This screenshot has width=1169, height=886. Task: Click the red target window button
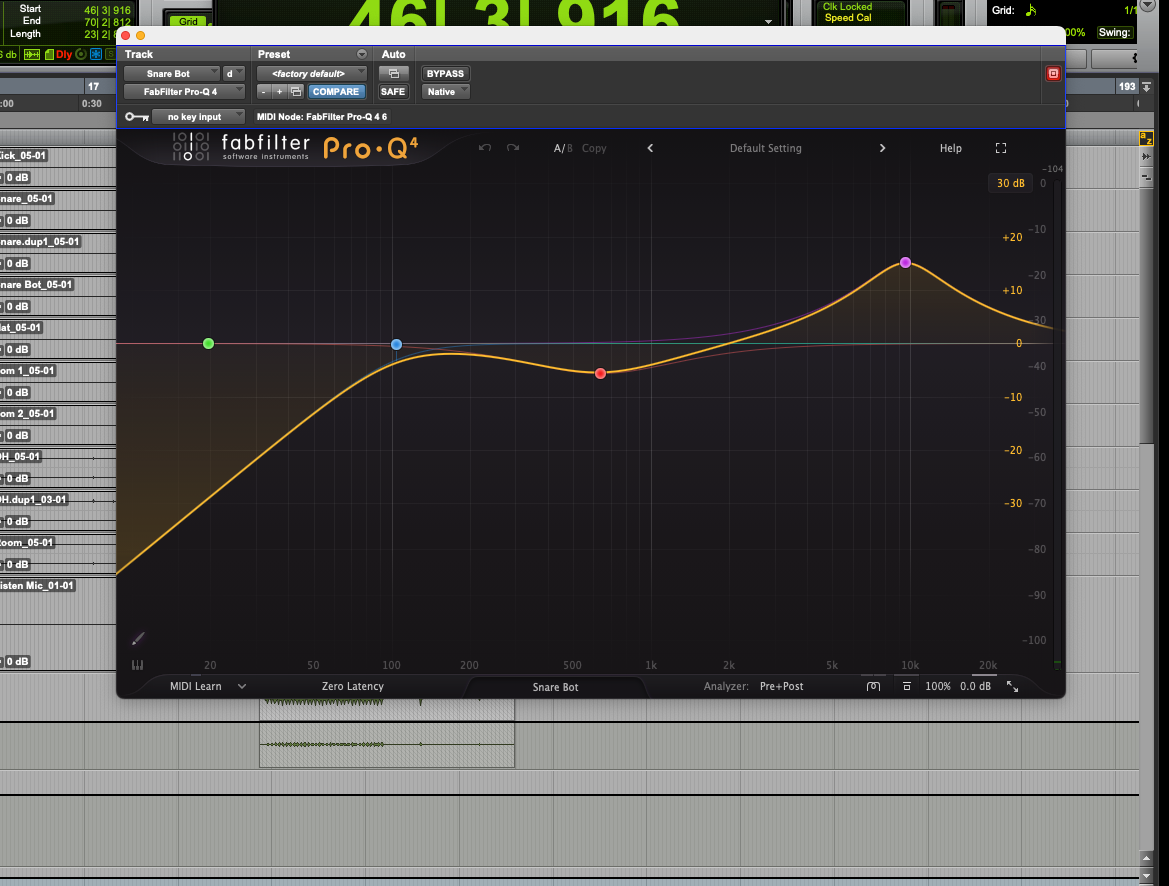(x=1053, y=73)
